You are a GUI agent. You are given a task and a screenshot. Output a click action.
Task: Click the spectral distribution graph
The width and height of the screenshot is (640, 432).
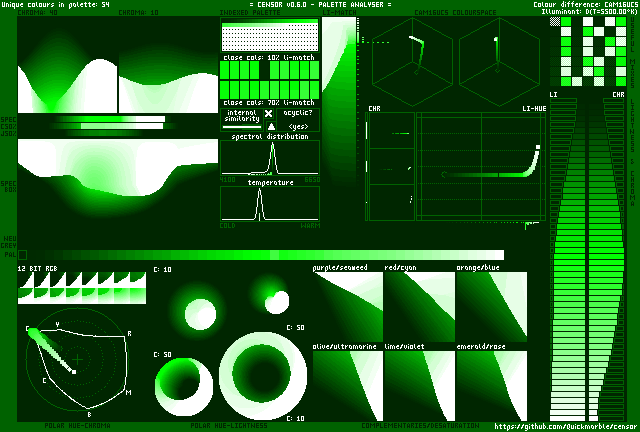click(x=269, y=159)
